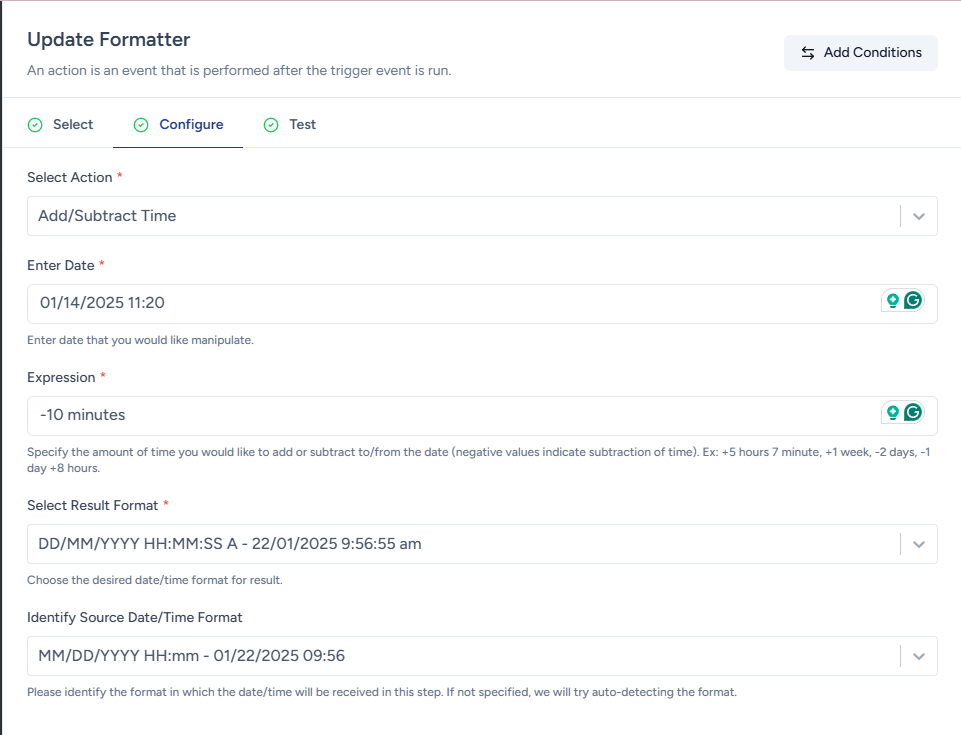Open Select Result Format dropdown chevron
Viewport: 961px width, 735px height.
point(919,544)
